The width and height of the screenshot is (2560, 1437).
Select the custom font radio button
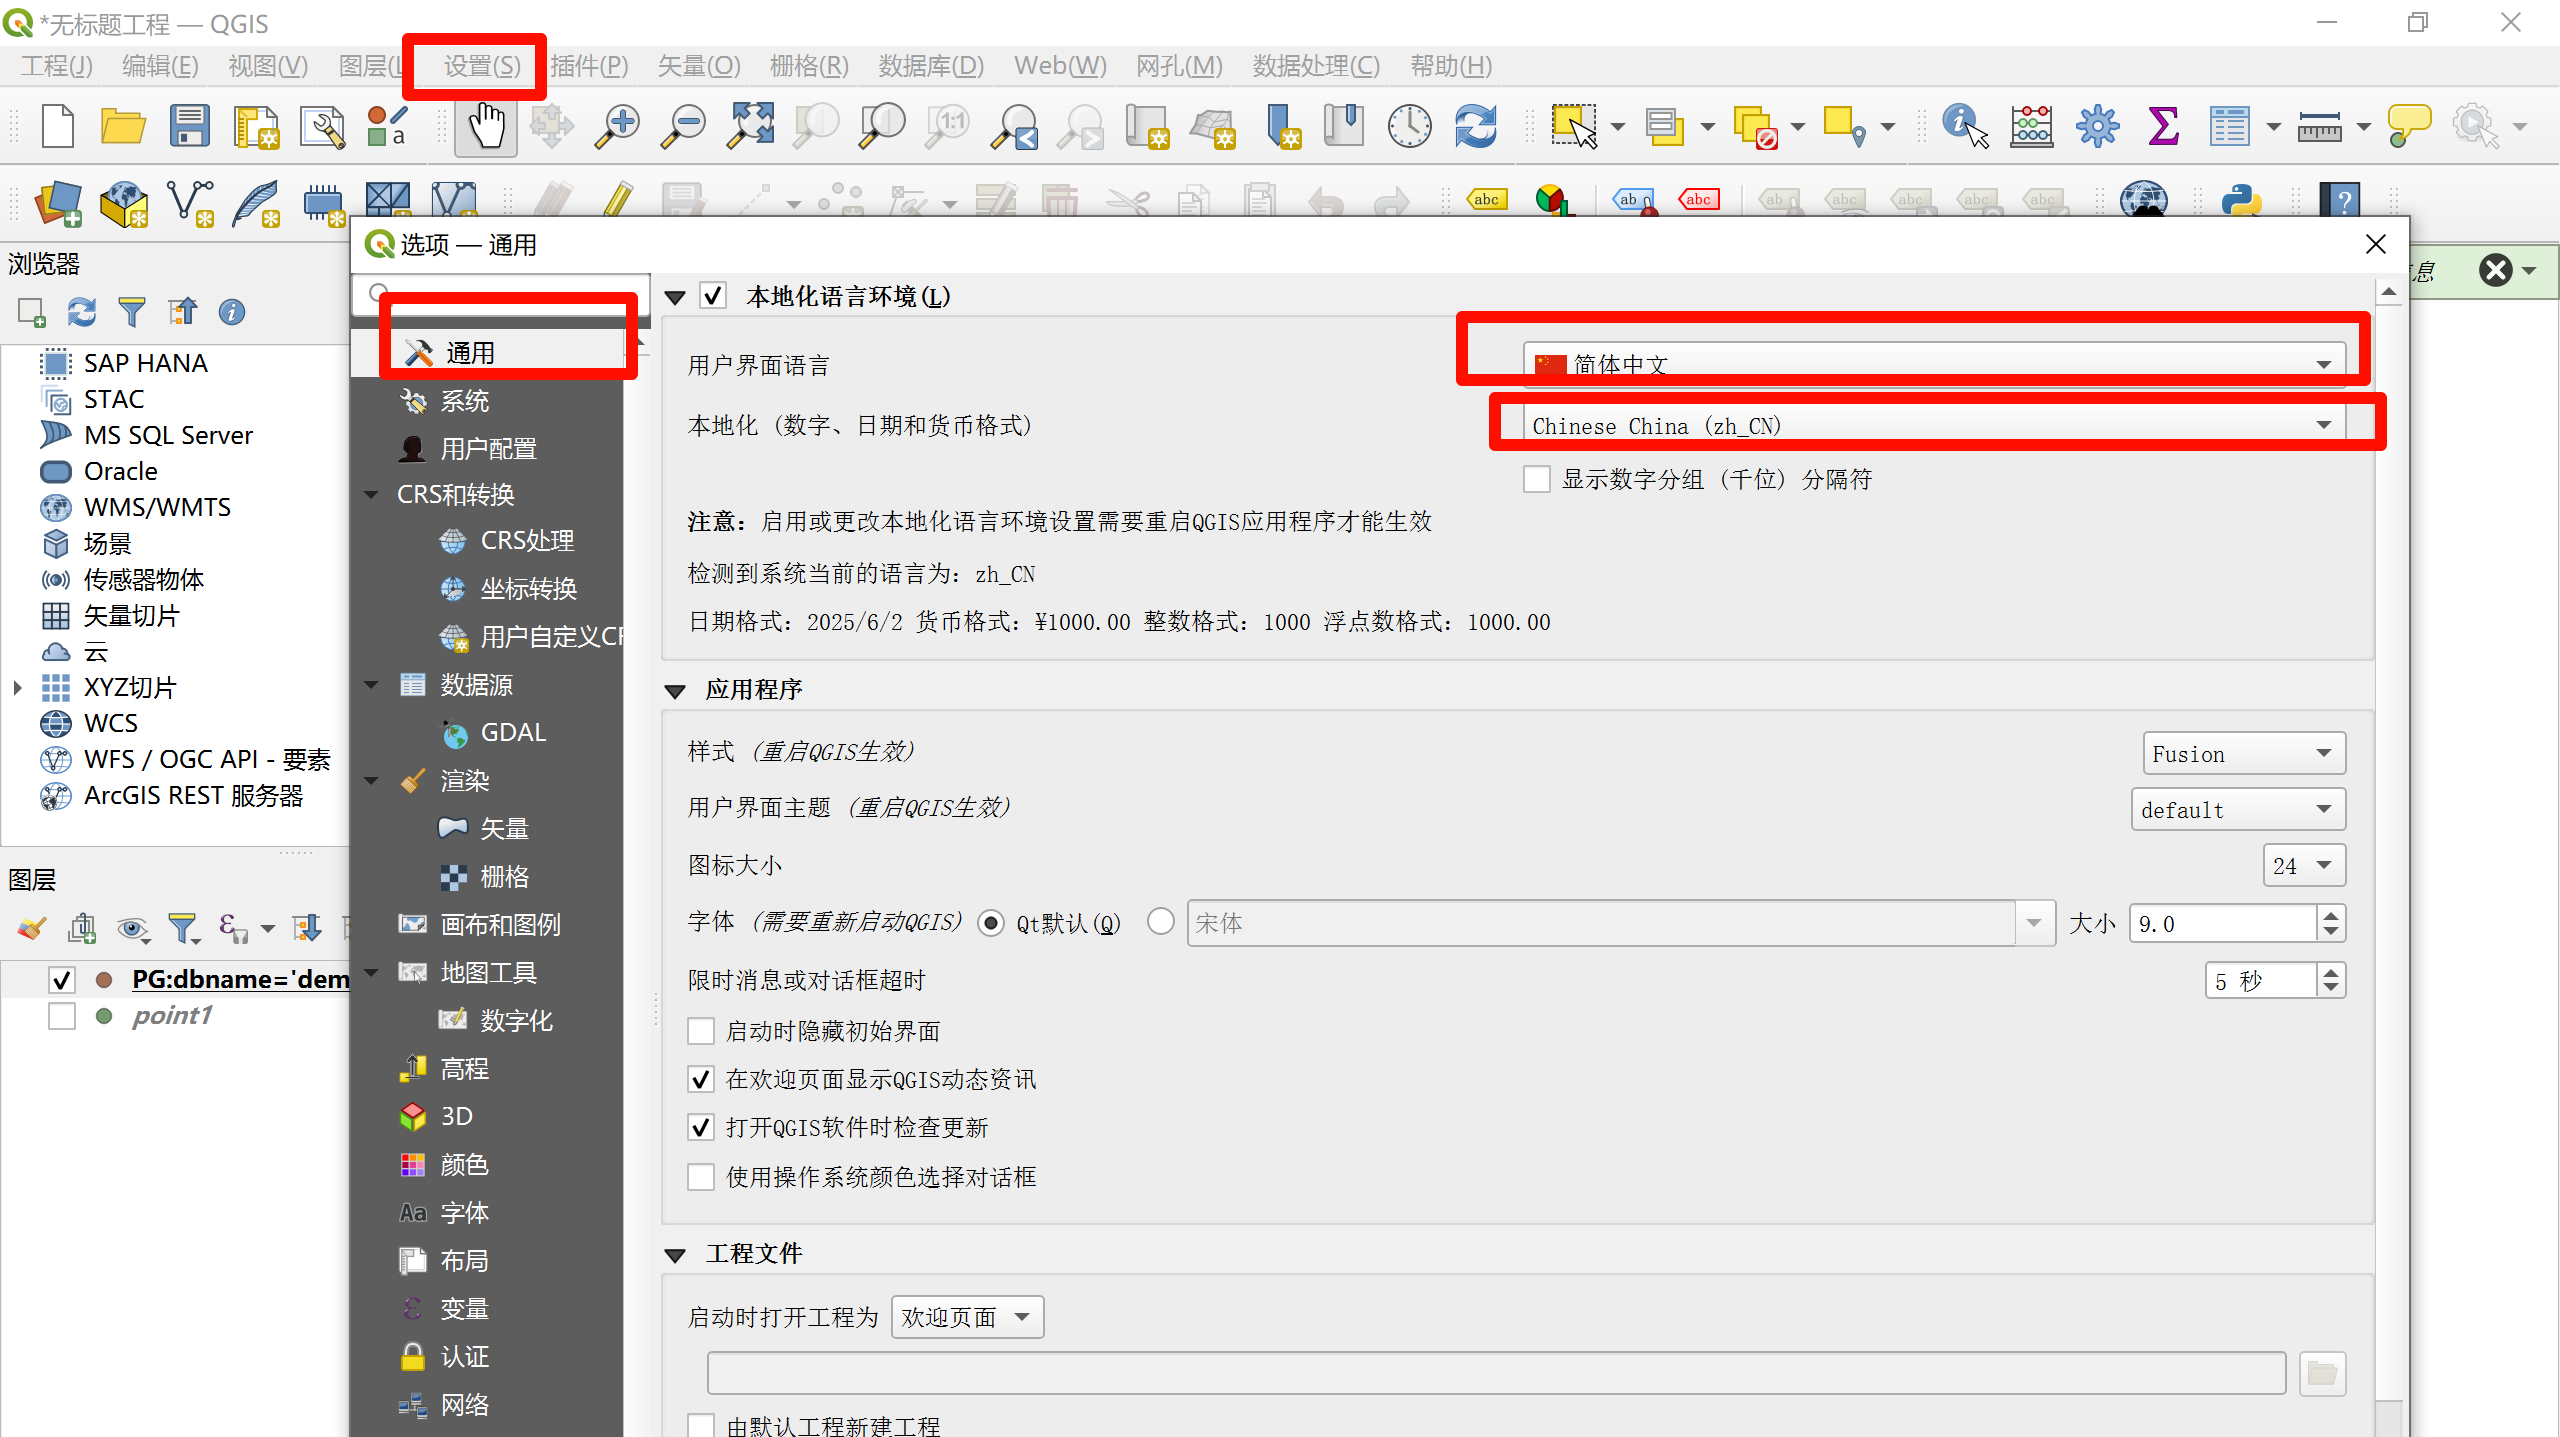[1160, 921]
